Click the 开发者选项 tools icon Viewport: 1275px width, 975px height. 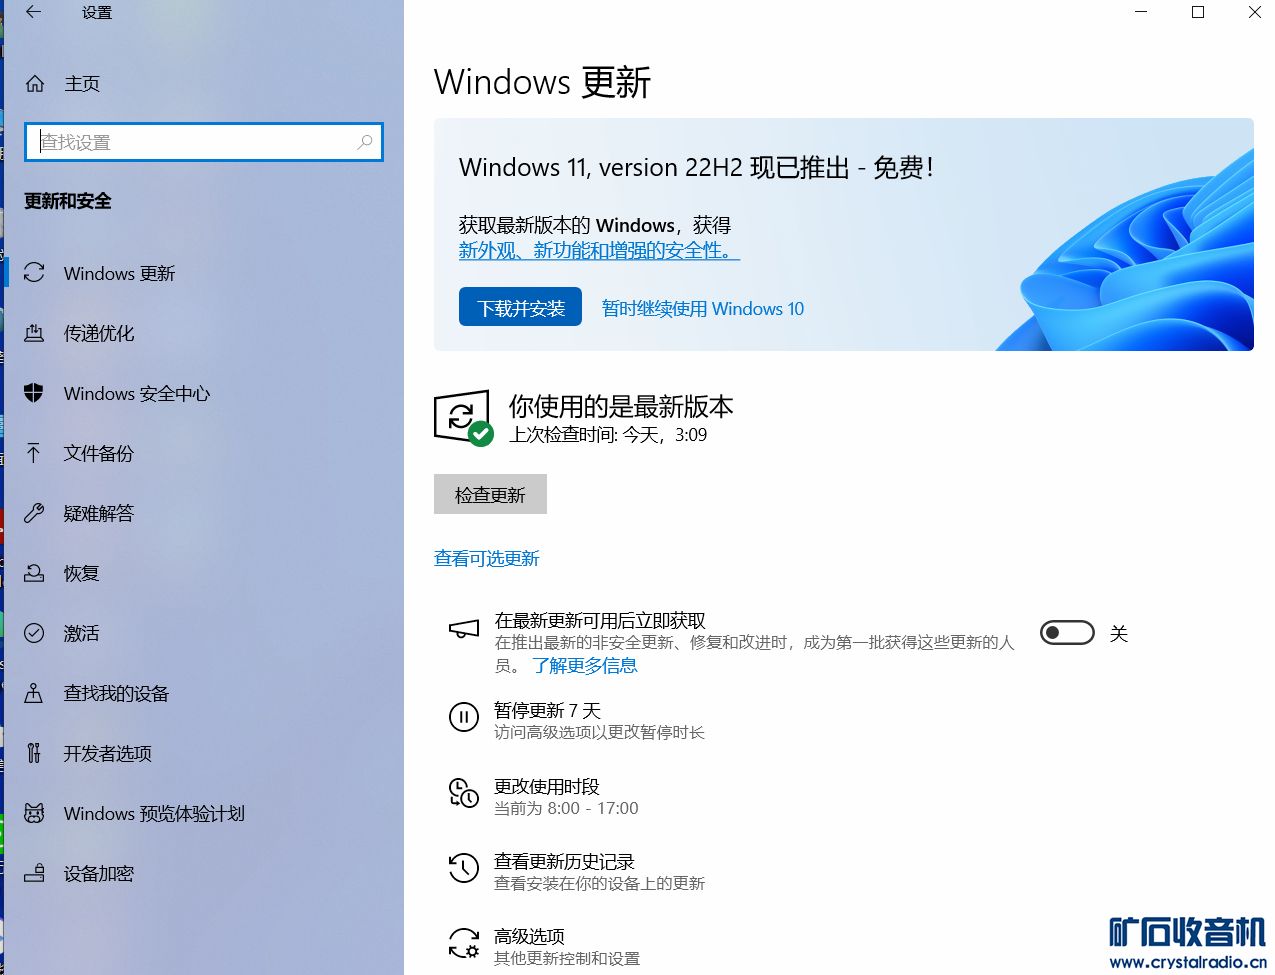[34, 753]
